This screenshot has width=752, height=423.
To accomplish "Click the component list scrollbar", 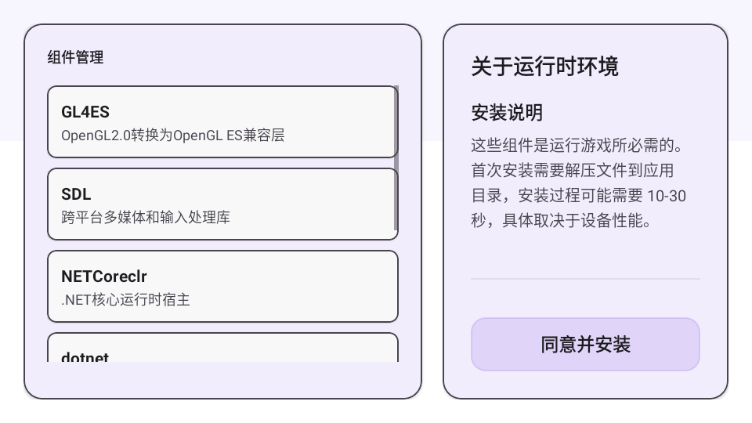I will [397, 160].
